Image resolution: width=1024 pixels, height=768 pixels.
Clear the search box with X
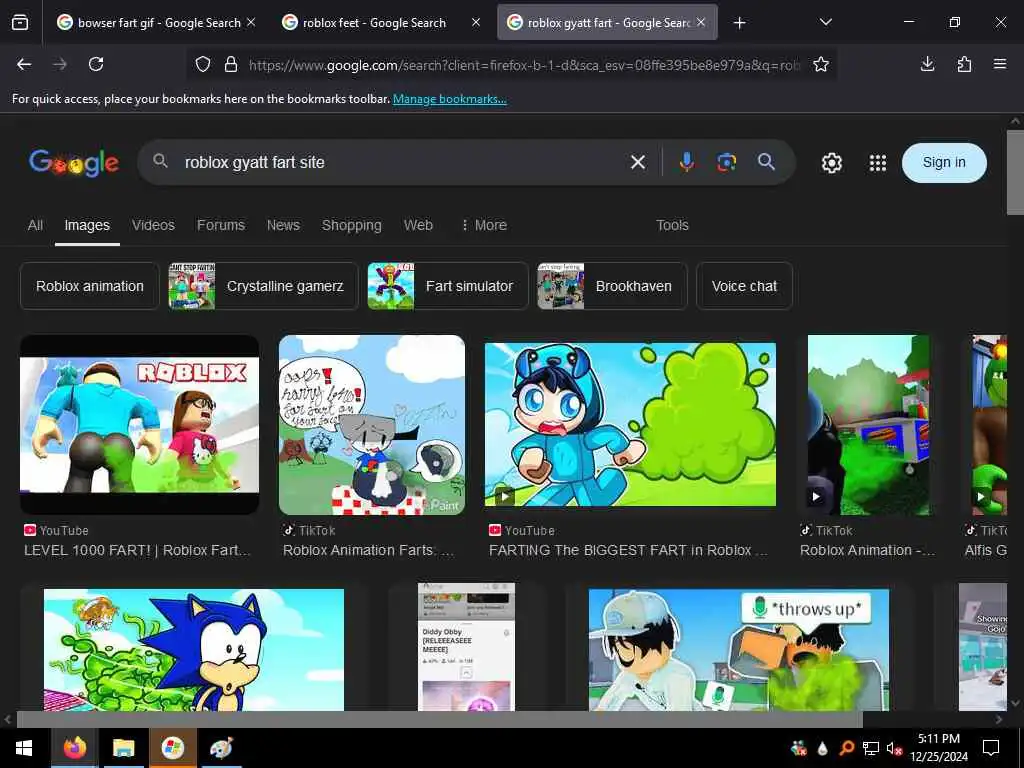pyautogui.click(x=638, y=162)
